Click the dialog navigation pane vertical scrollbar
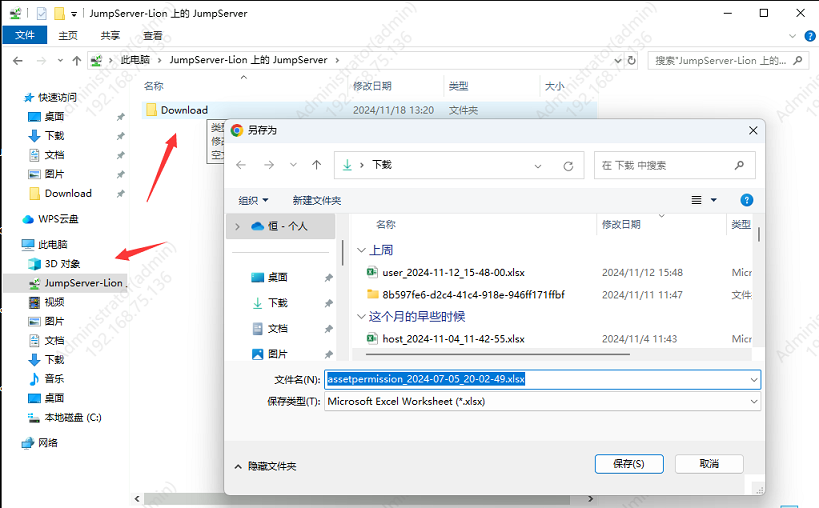 point(343,252)
